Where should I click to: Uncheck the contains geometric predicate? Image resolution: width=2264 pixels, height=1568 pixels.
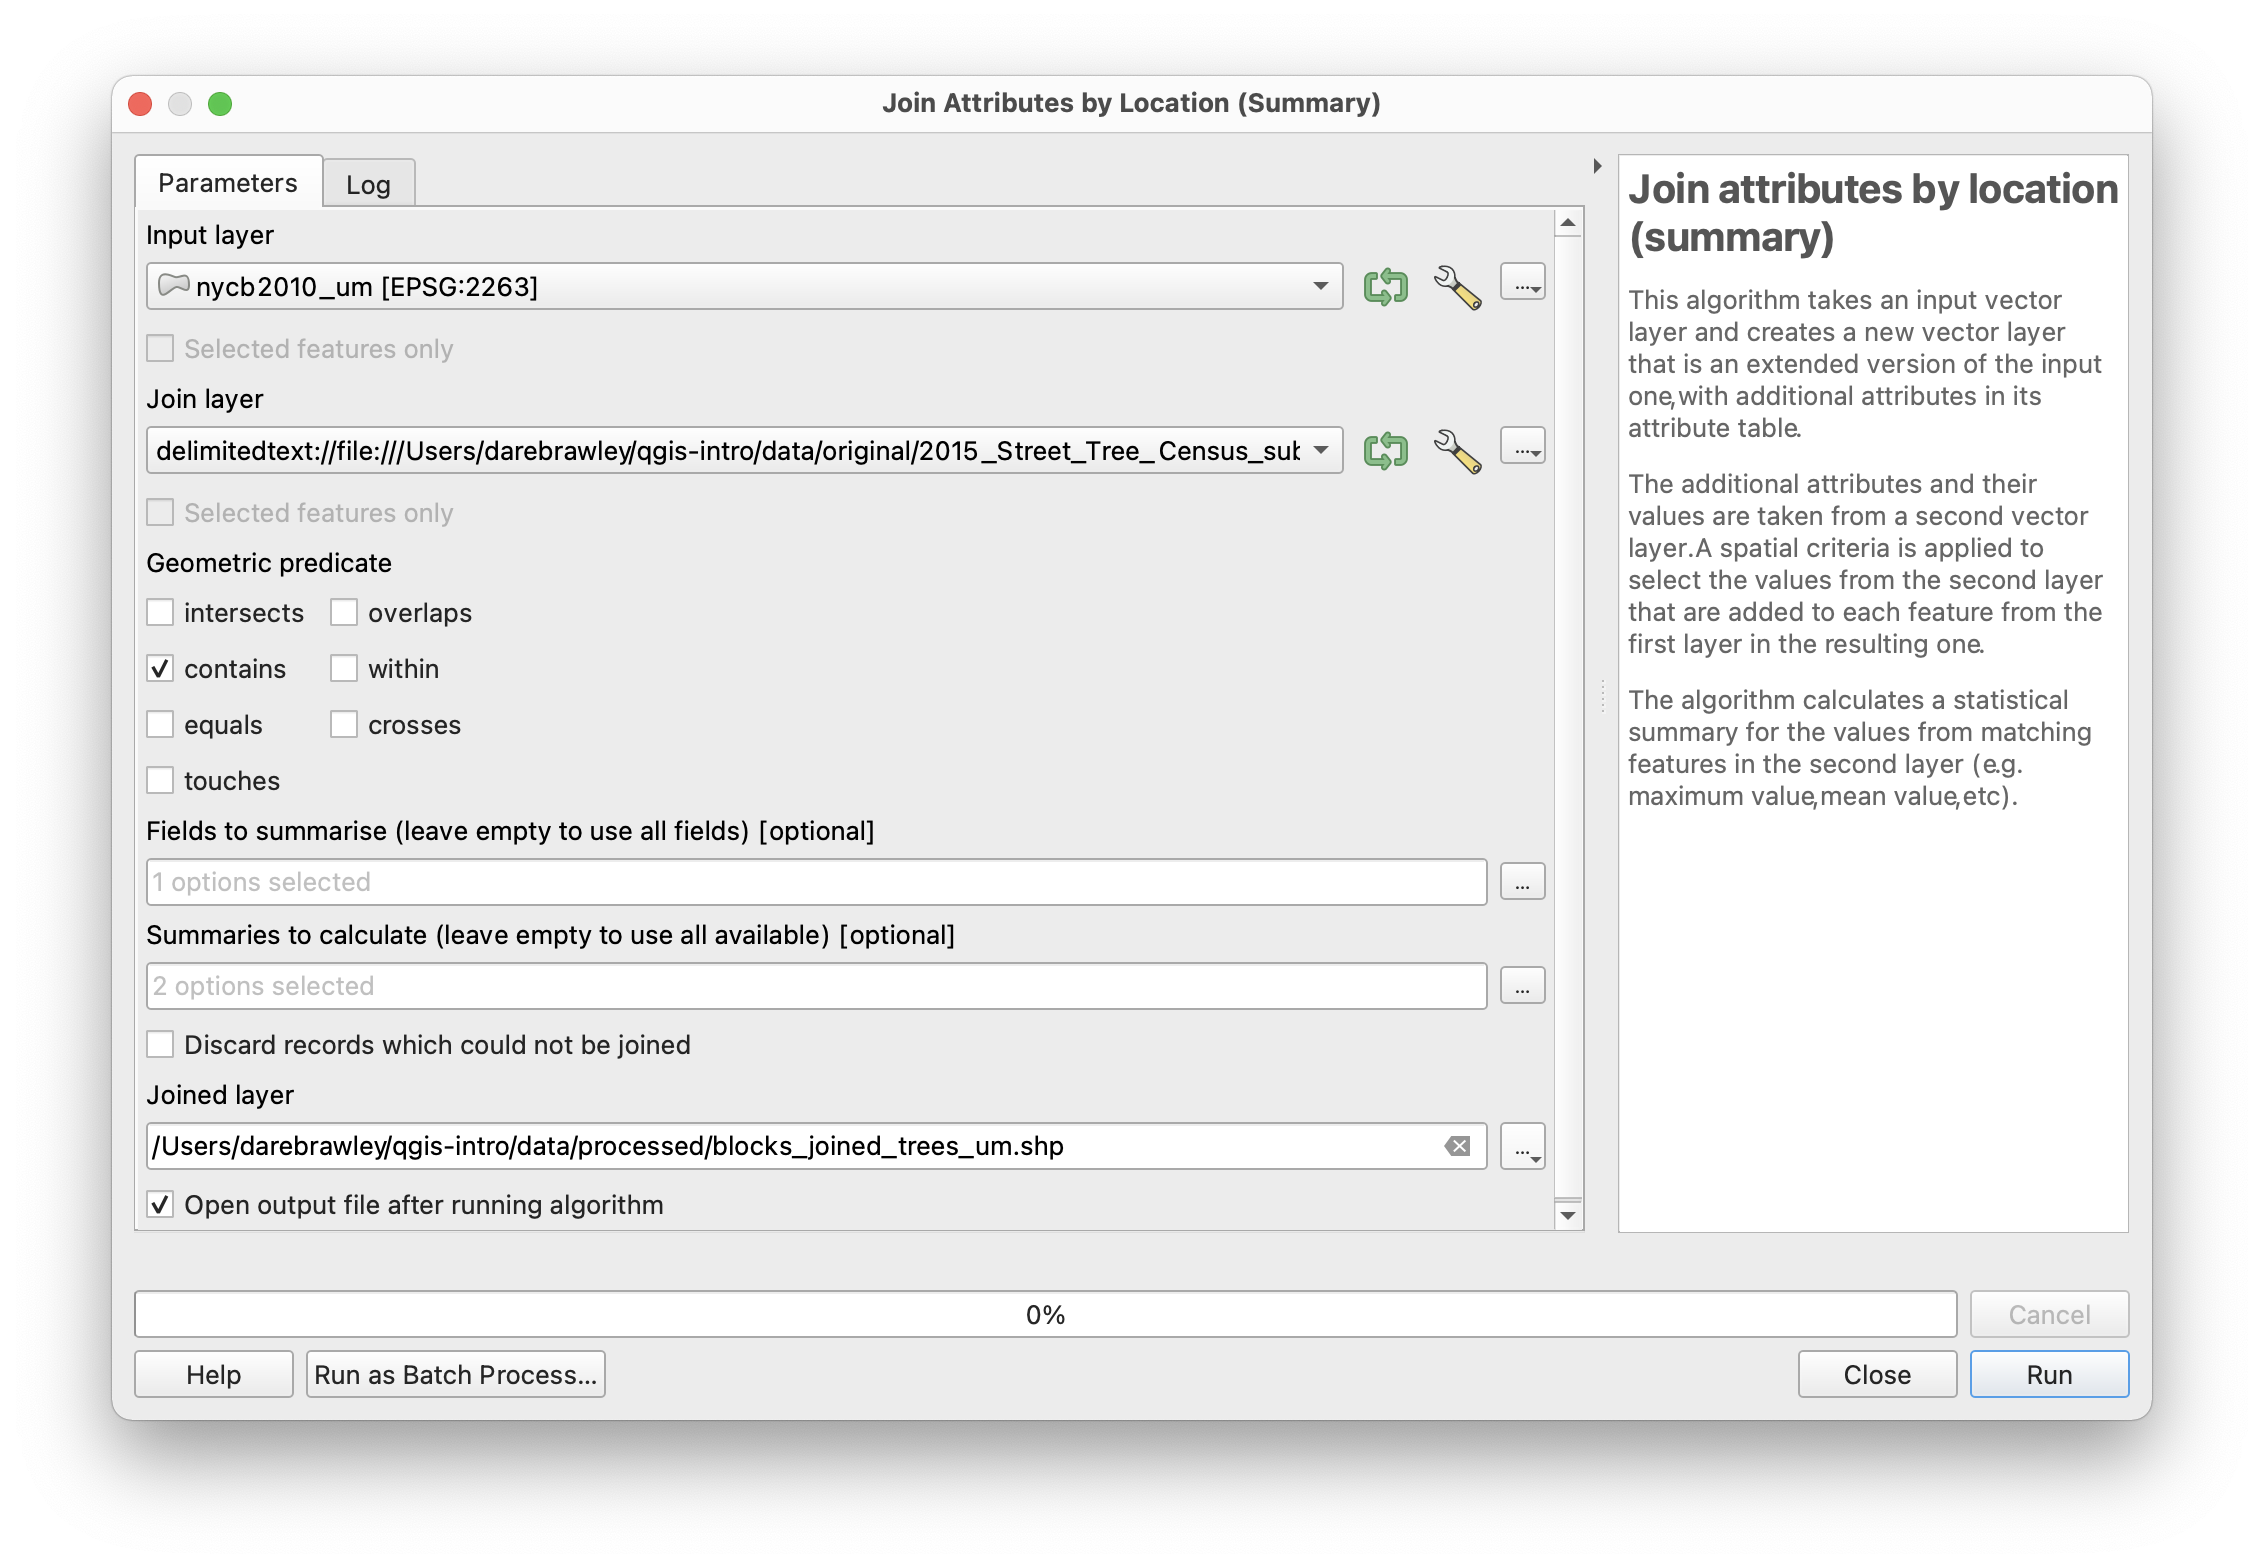tap(160, 668)
